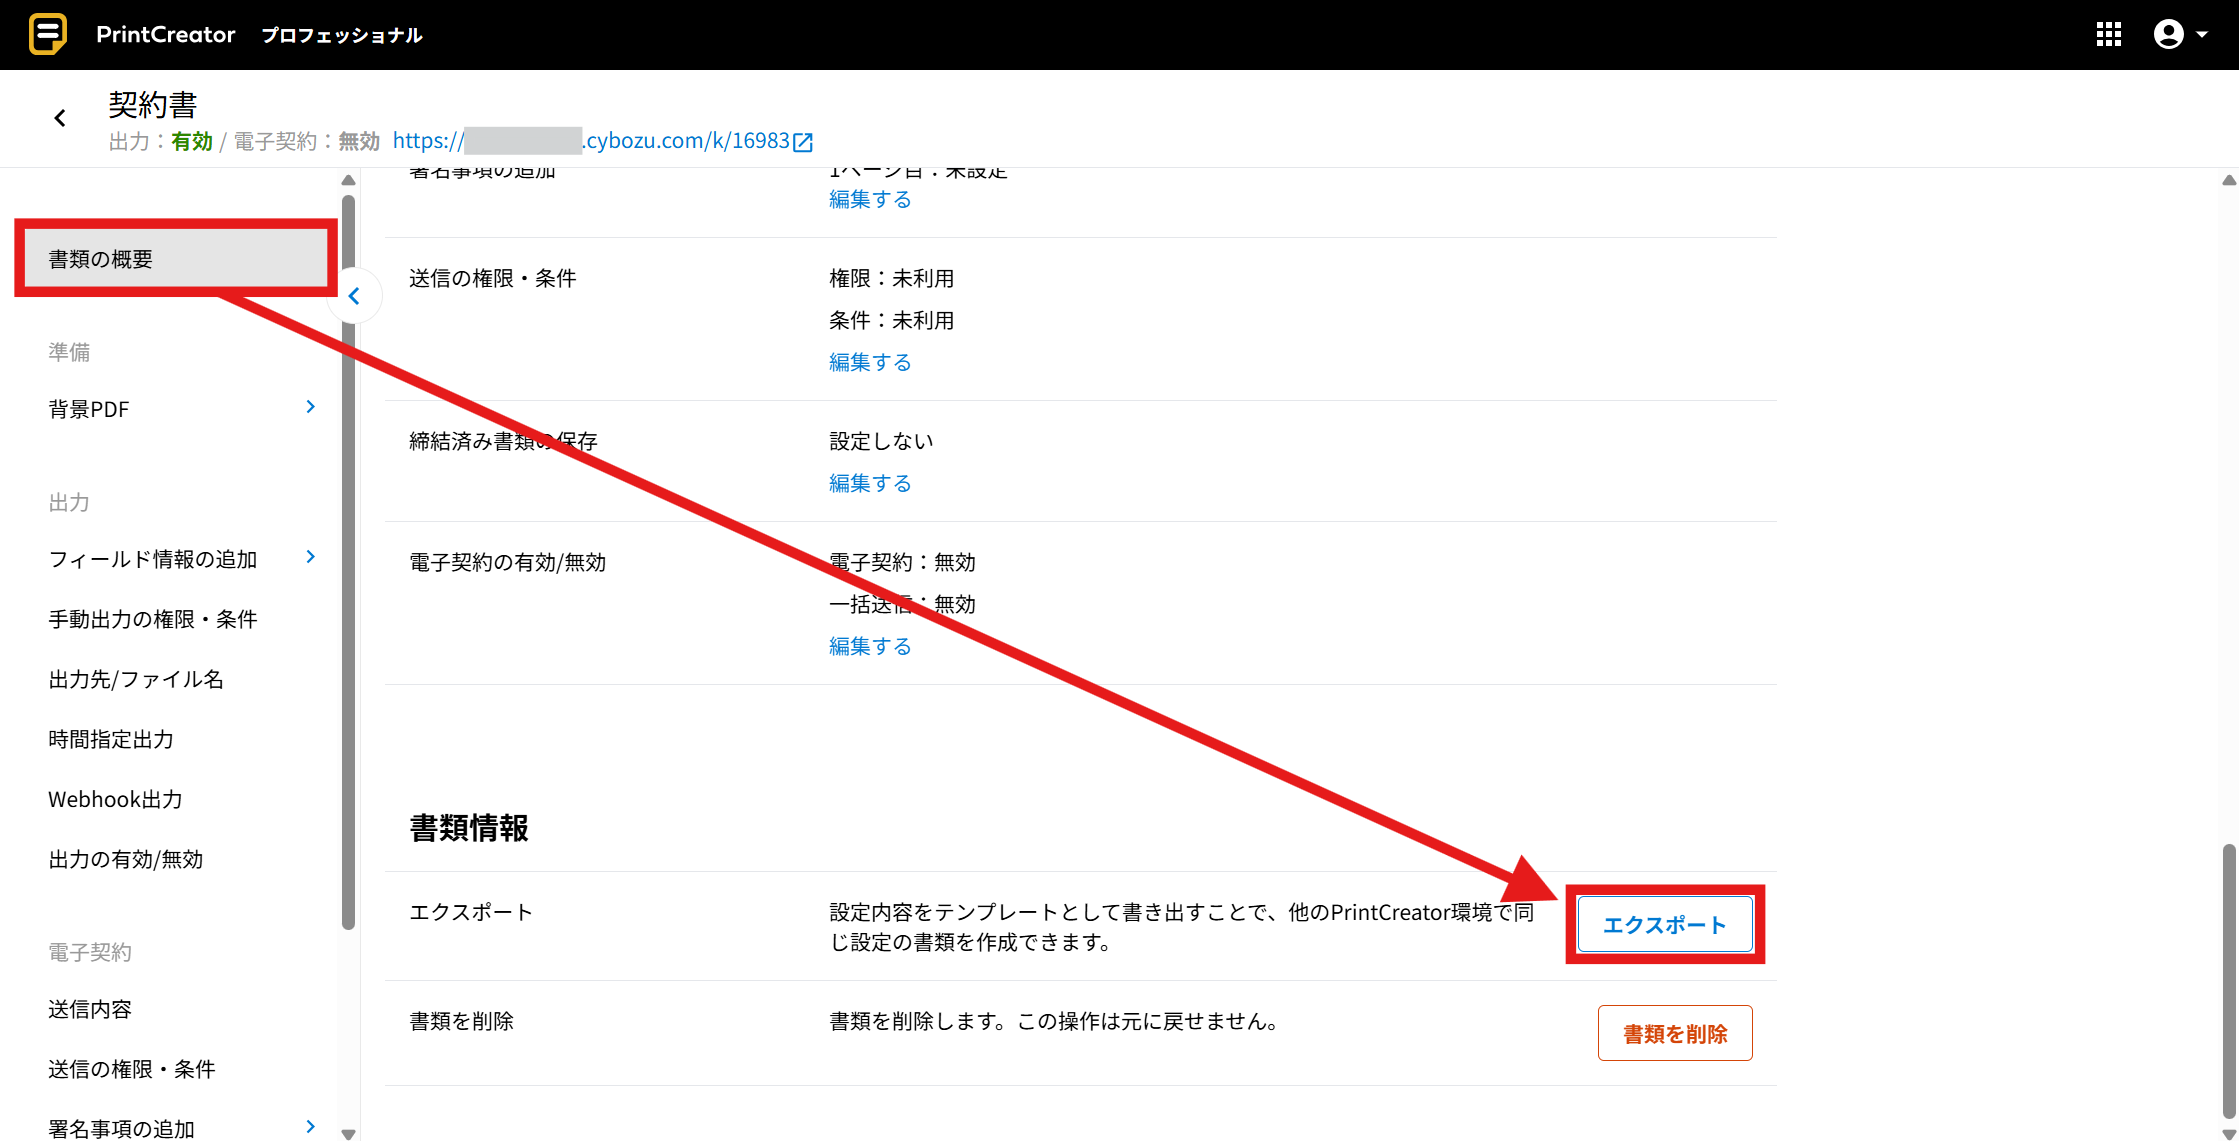This screenshot has height=1141, width=2239.
Task: Click 編集する under 署名事項の追加 row
Action: tap(870, 199)
